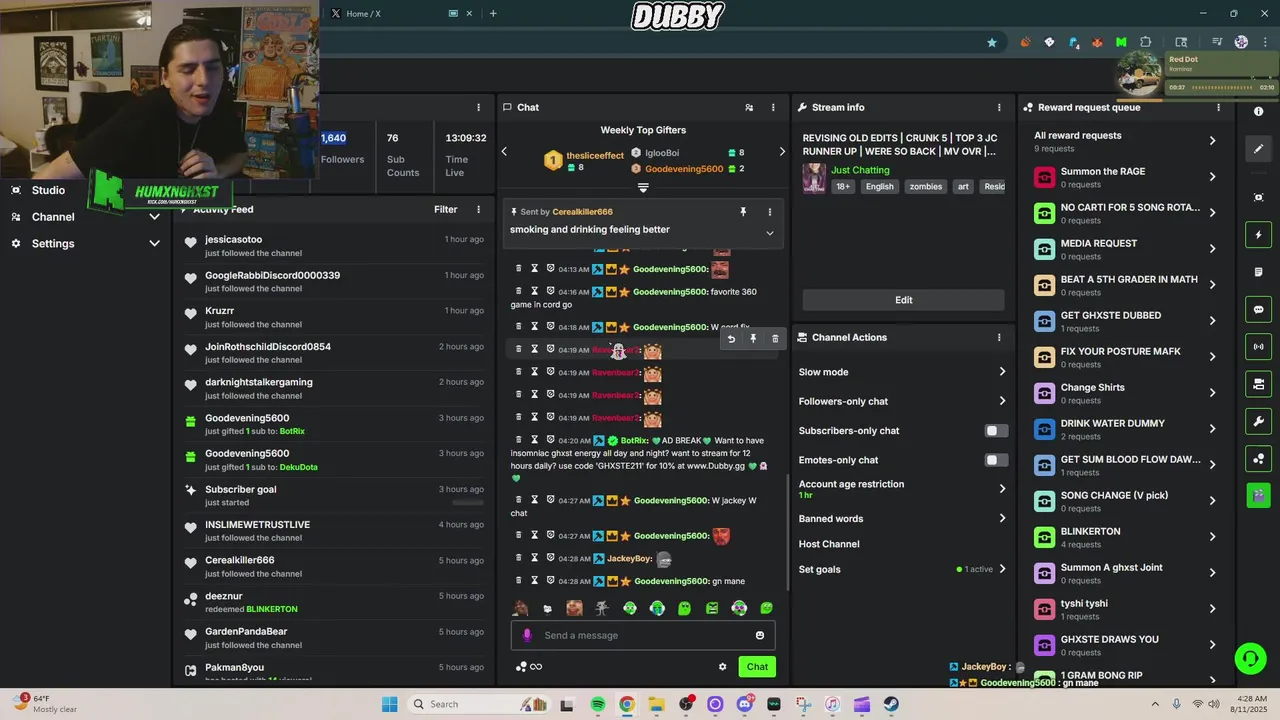Image resolution: width=1280 pixels, height=720 pixels.
Task: Toggle Emotes-only chat switch
Action: (x=996, y=460)
